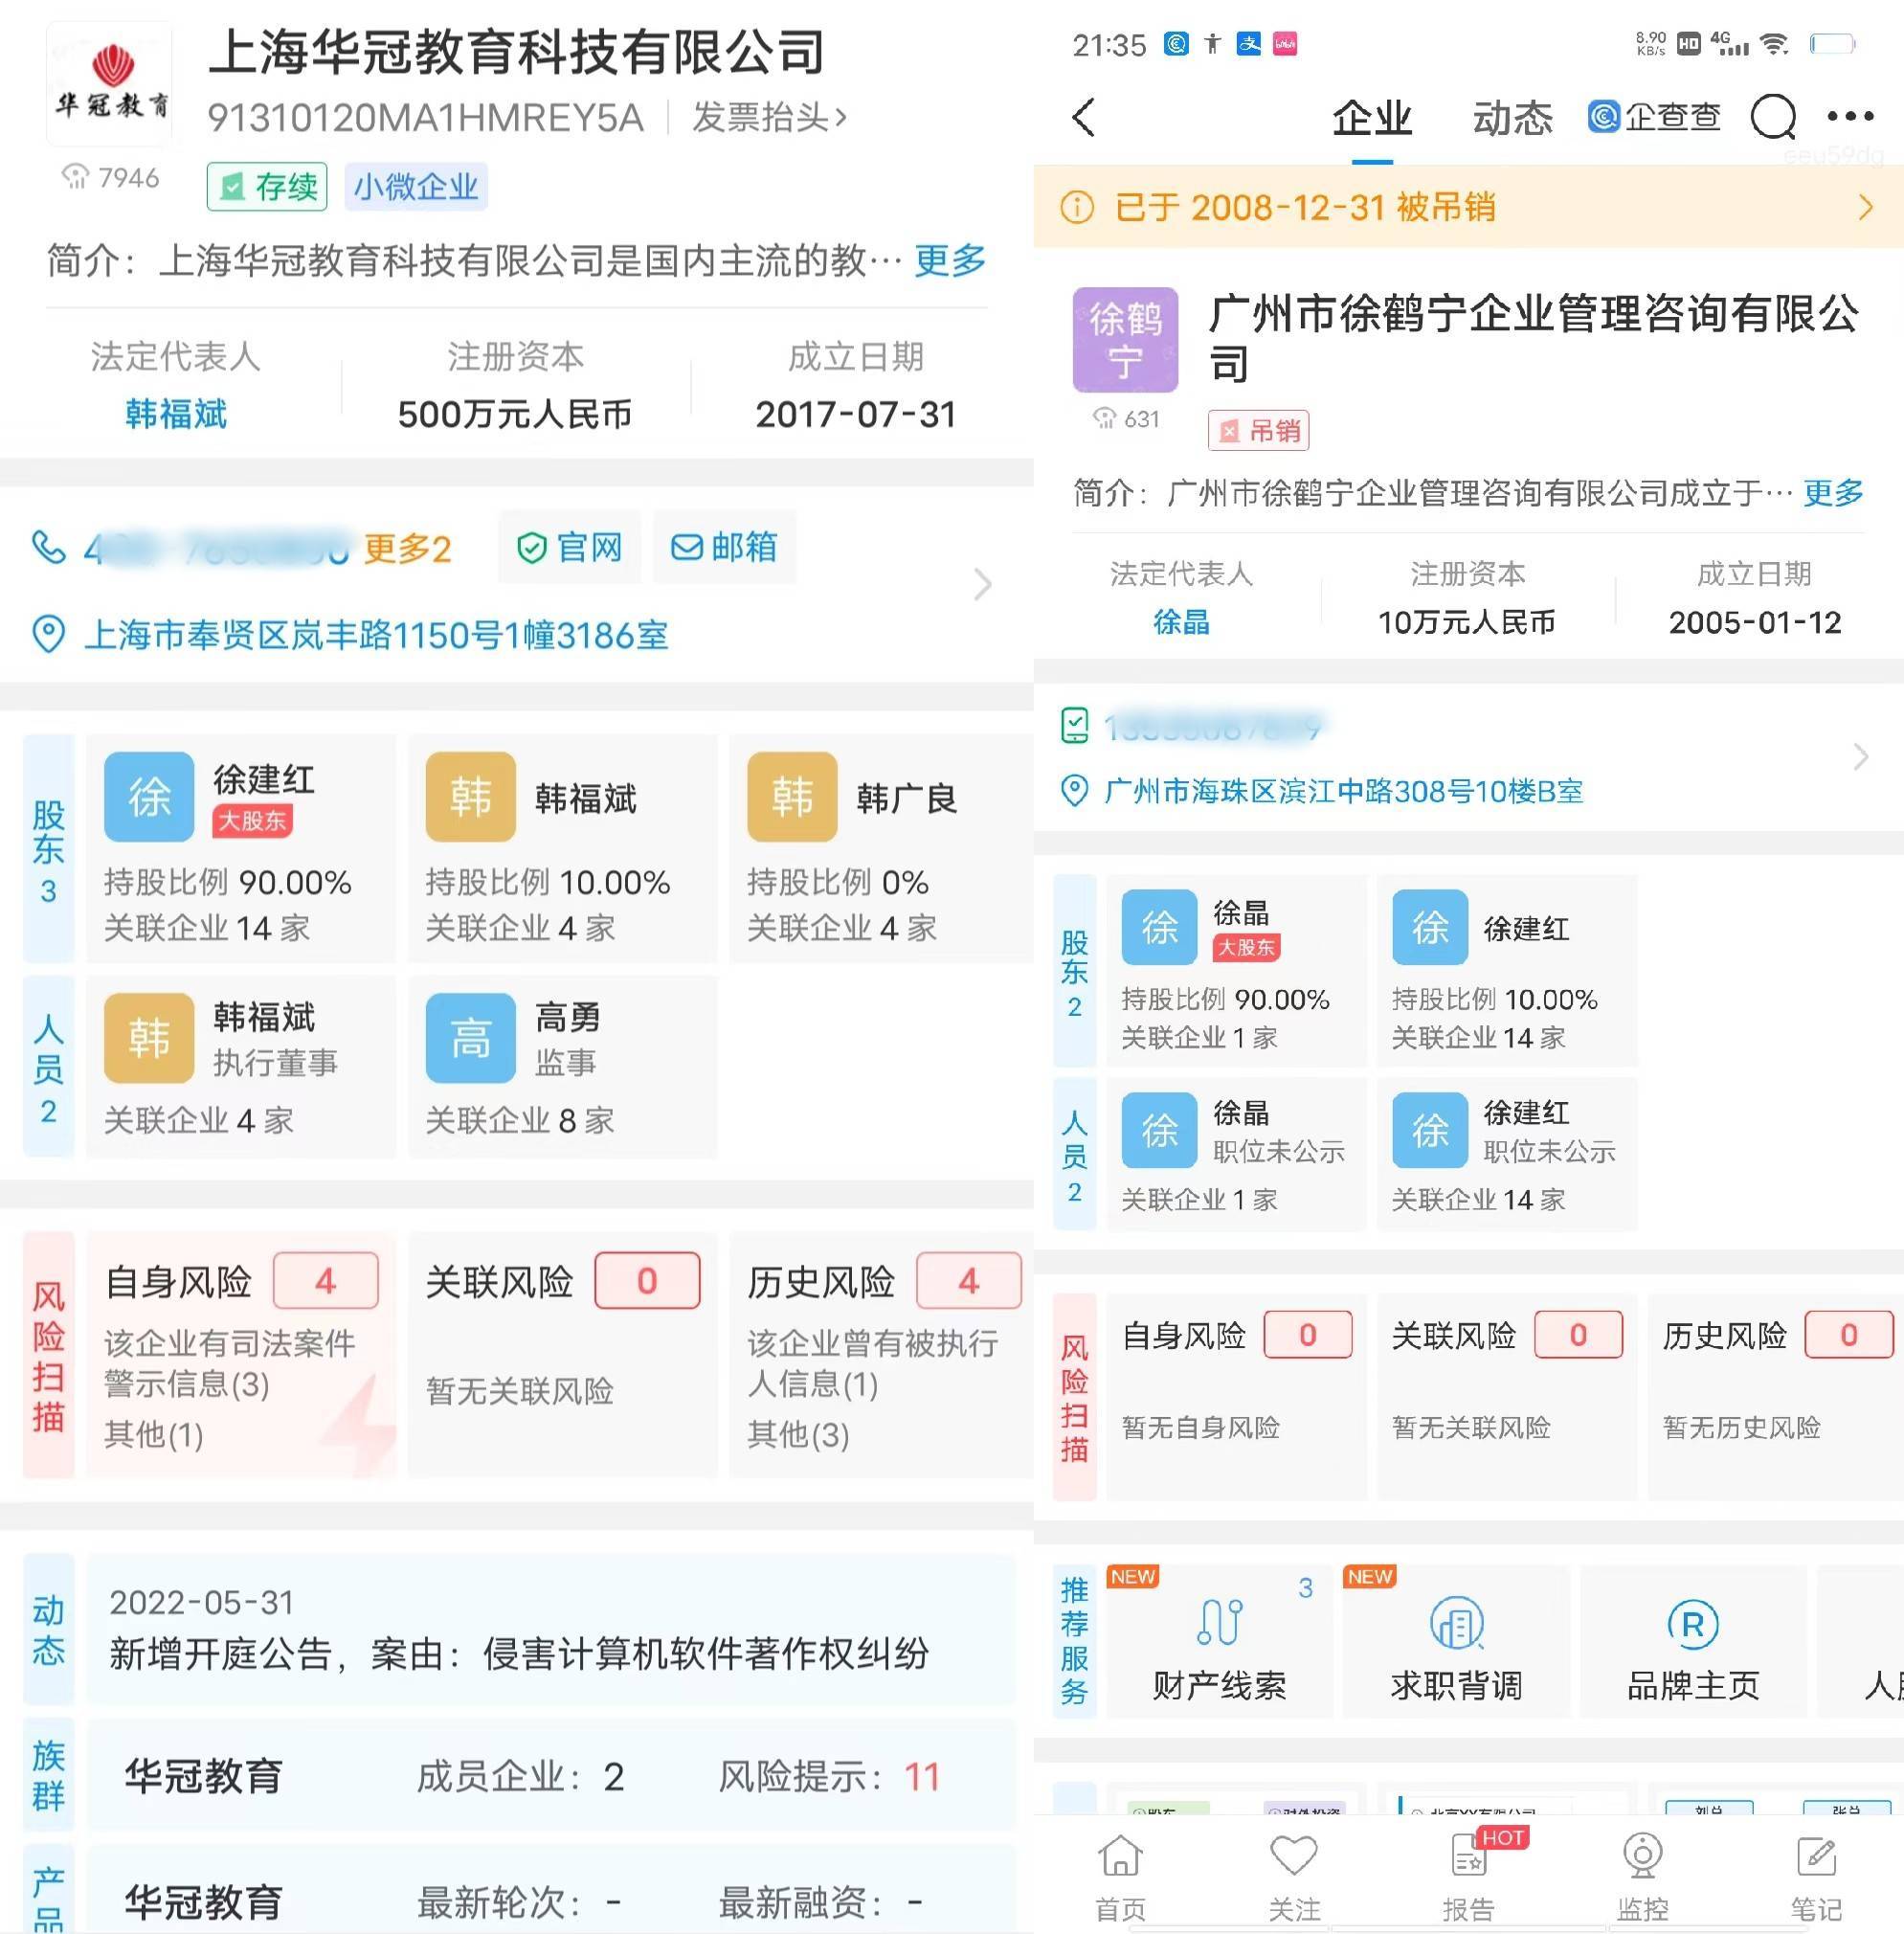
Task: Open shareholder 徐晶 avatar with 大股东 tag
Action: (x=1159, y=927)
